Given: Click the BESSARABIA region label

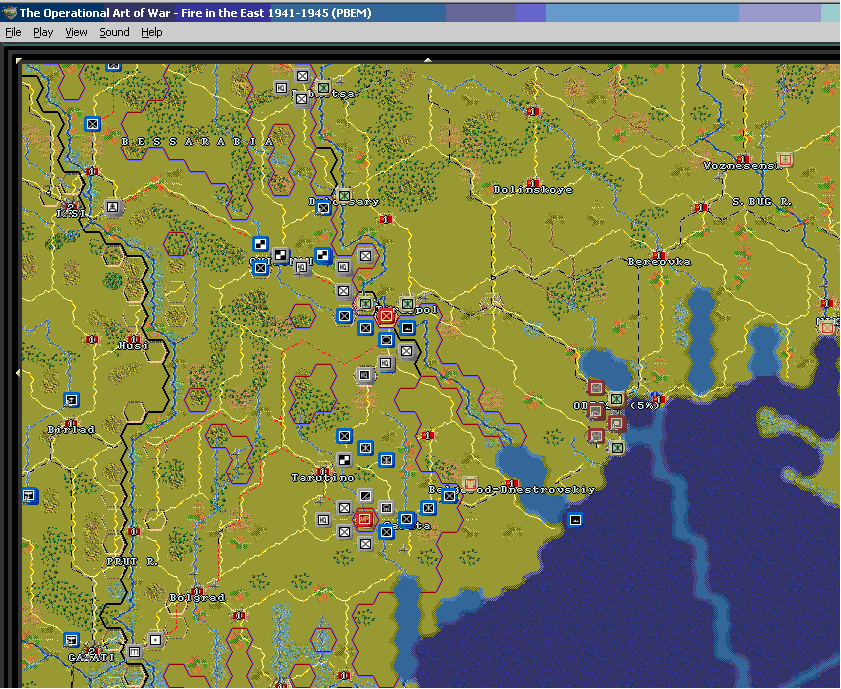Looking at the screenshot, I should tap(197, 142).
